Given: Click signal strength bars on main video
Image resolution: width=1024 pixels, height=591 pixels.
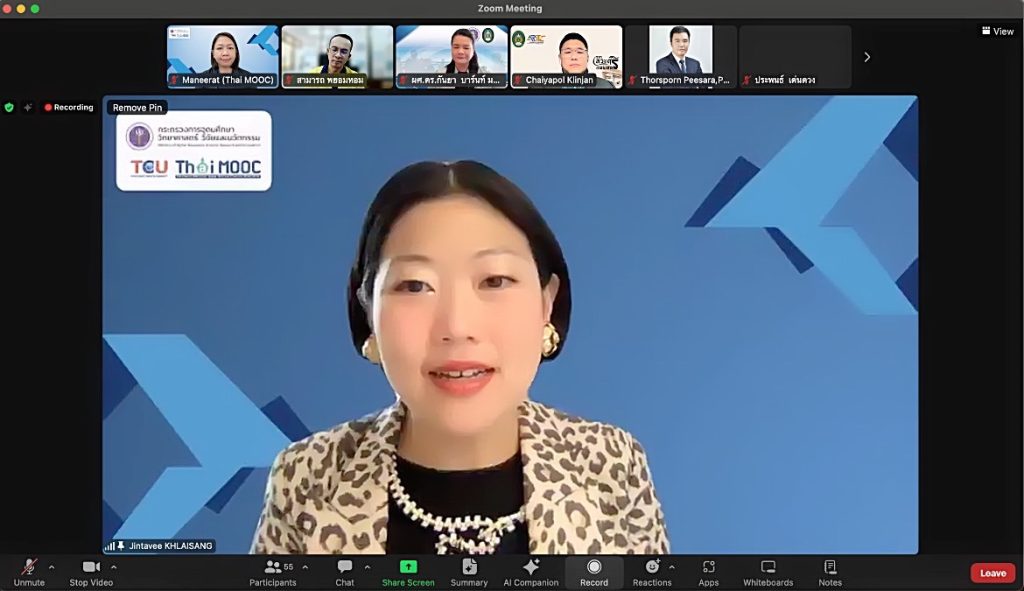Looking at the screenshot, I should coord(110,546).
